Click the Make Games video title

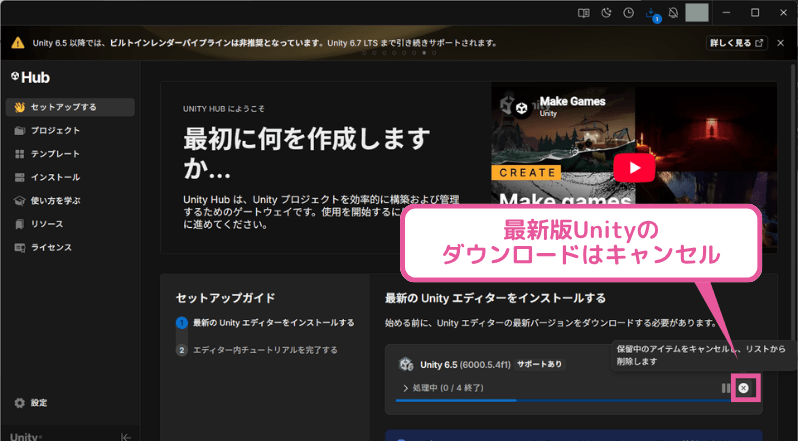click(572, 102)
